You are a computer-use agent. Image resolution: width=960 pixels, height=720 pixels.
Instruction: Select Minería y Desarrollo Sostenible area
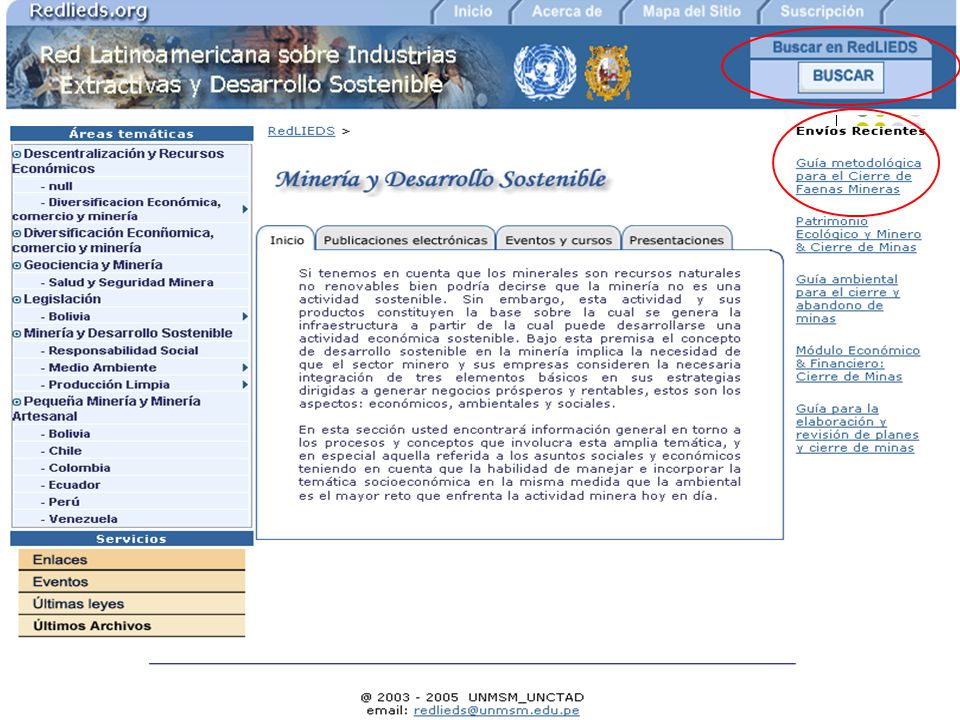point(128,333)
